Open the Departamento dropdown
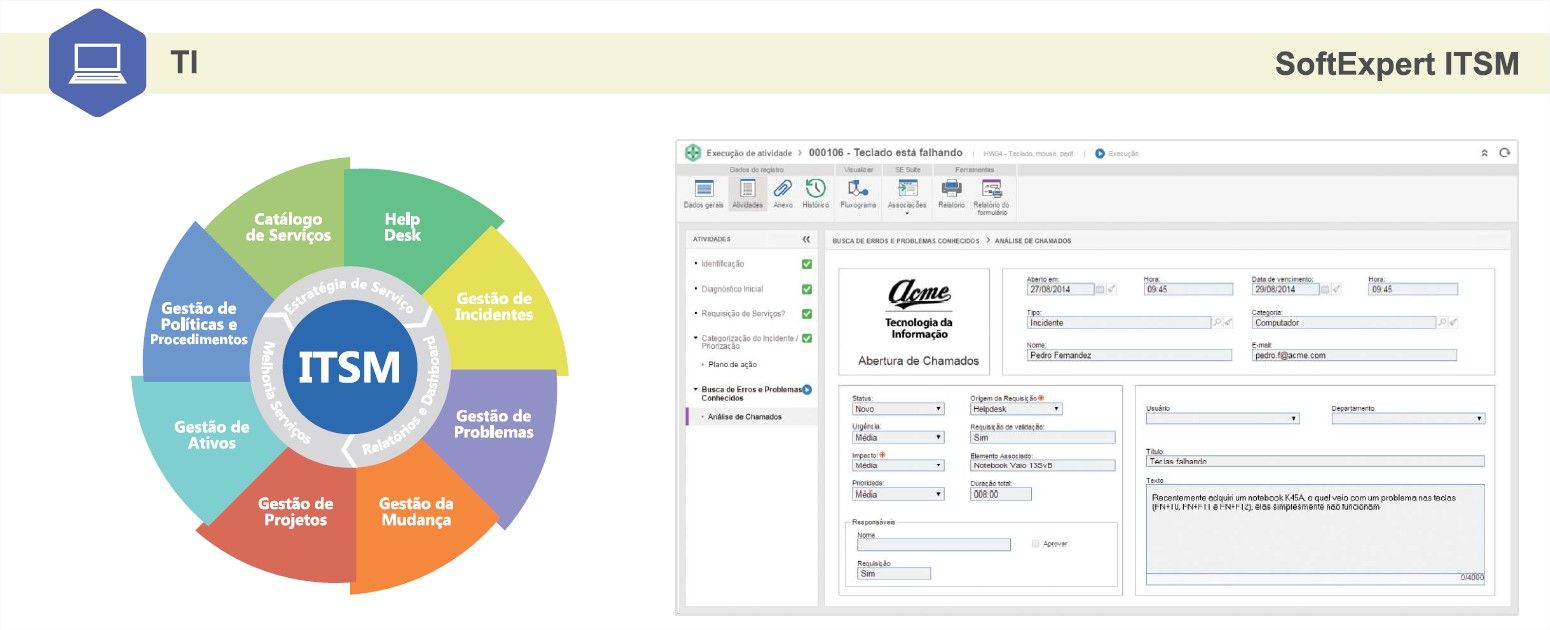 pos(1408,418)
